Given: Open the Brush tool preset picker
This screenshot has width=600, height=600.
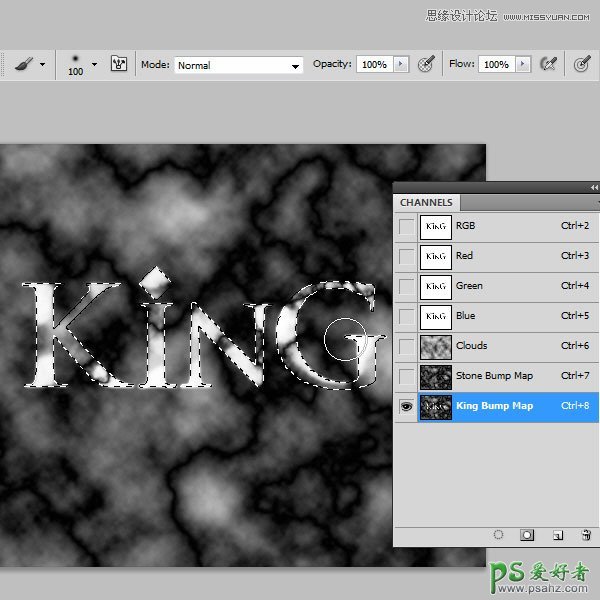Looking at the screenshot, I should (x=28, y=64).
